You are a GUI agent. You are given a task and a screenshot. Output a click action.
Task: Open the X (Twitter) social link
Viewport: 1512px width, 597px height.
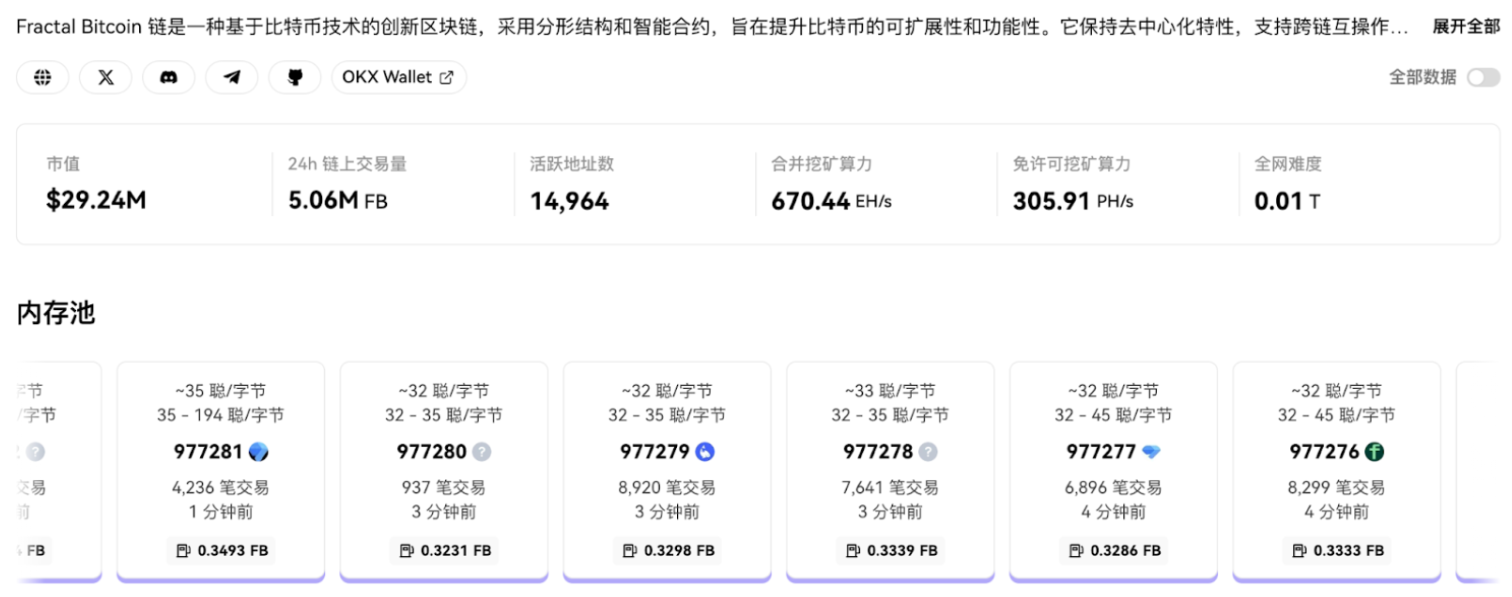point(106,77)
